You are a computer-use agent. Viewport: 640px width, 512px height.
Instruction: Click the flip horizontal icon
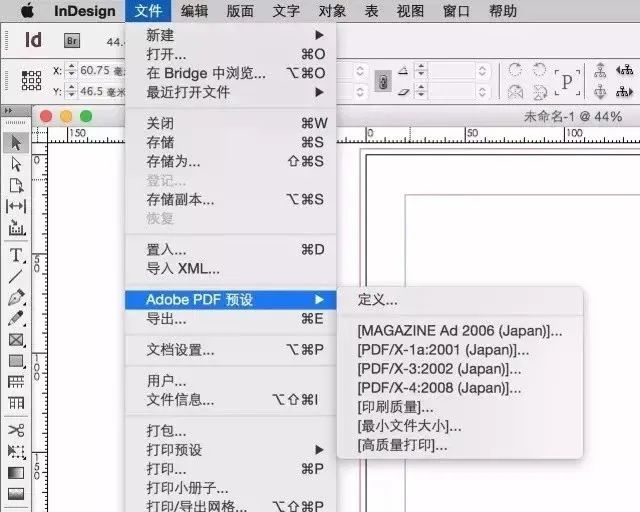coord(516,92)
